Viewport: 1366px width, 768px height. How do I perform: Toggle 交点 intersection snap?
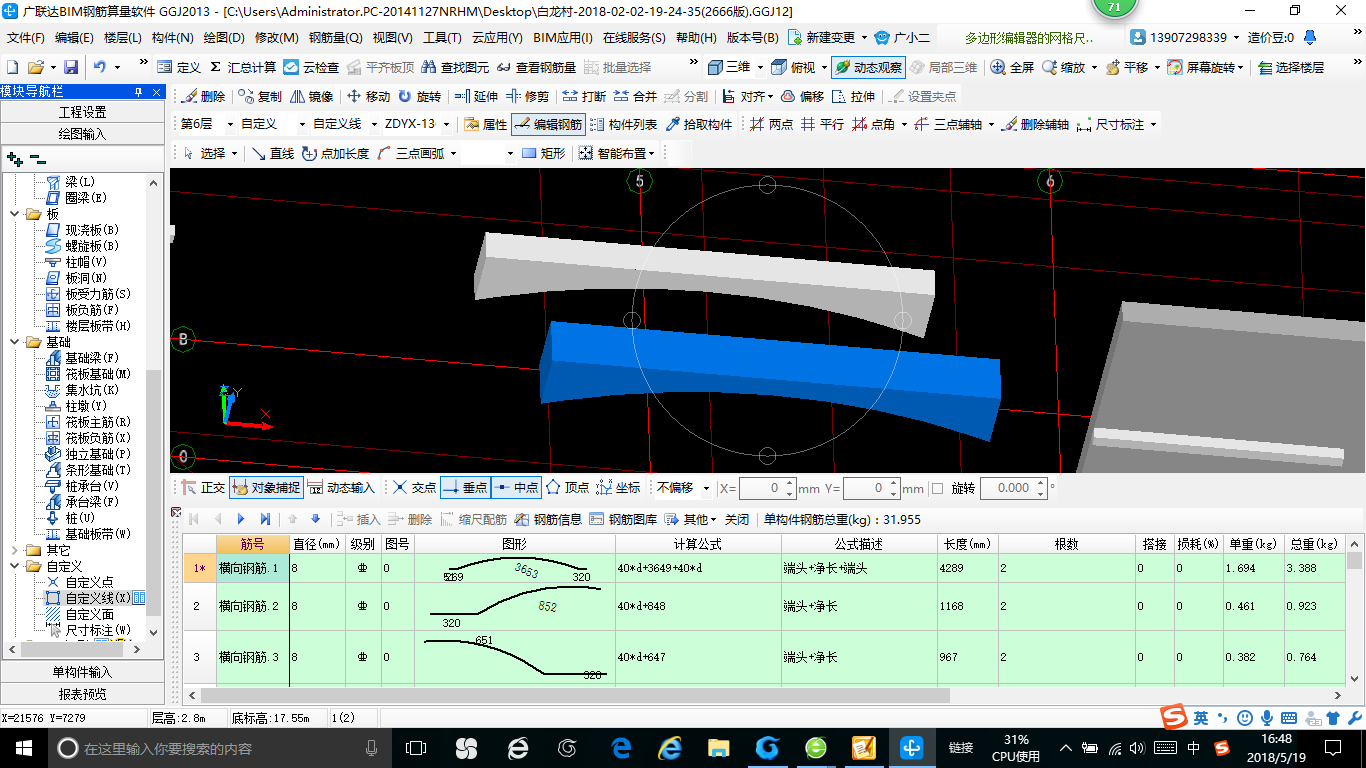414,488
